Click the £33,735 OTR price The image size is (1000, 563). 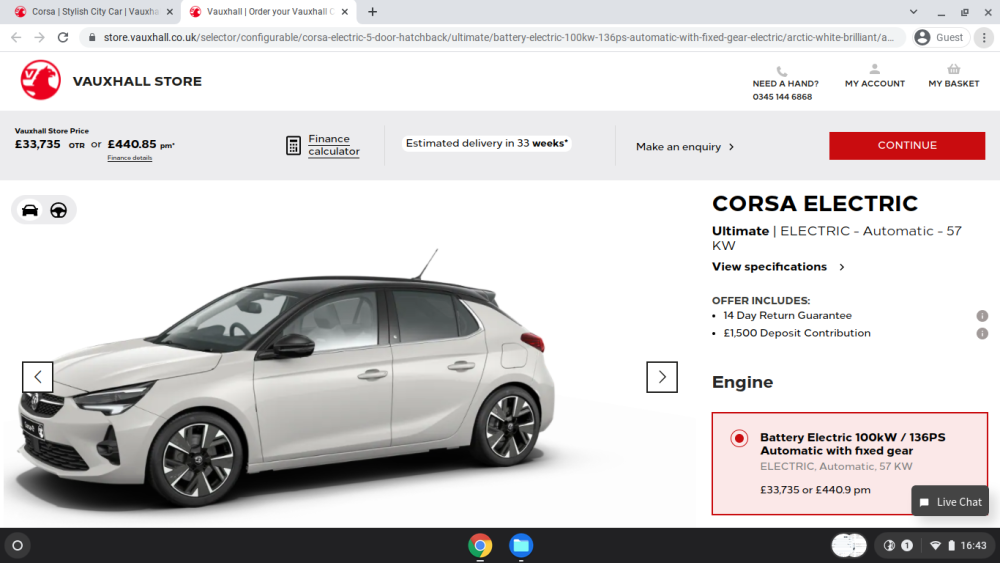pos(49,145)
